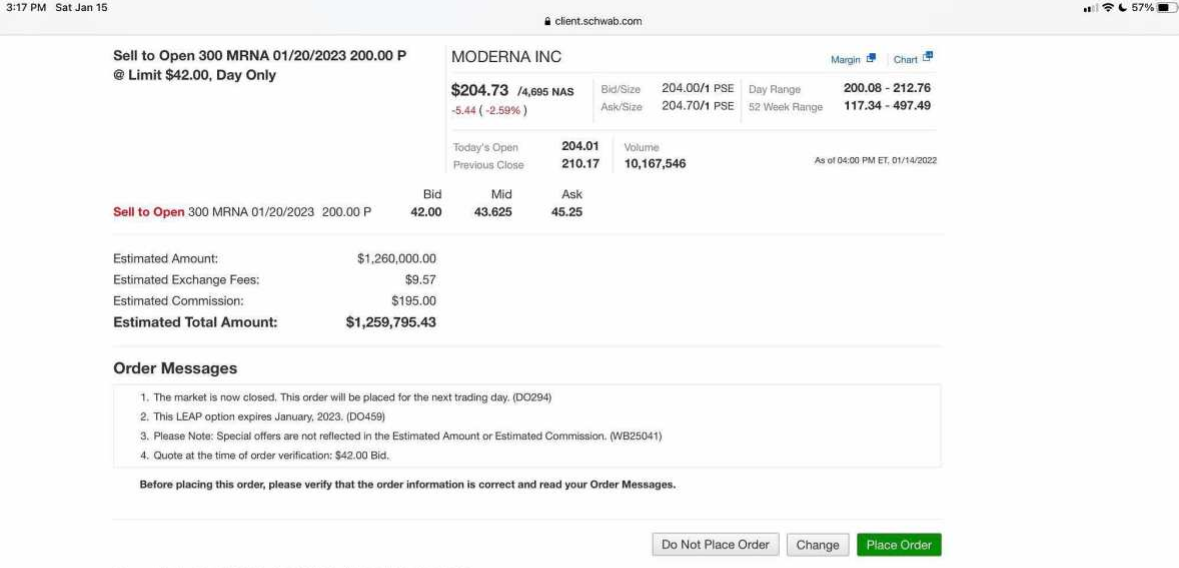Click the Do Not Place Order button
Viewport: 1179px width, 568px height.
(x=715, y=545)
